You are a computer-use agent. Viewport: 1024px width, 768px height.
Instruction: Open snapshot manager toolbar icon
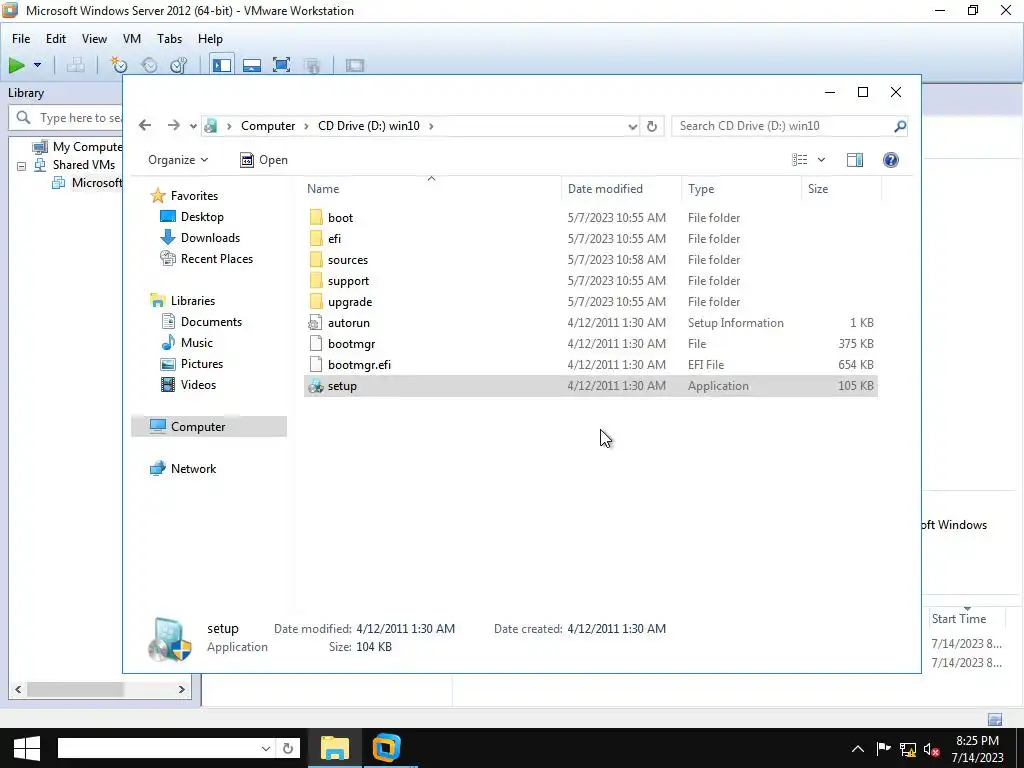click(179, 65)
